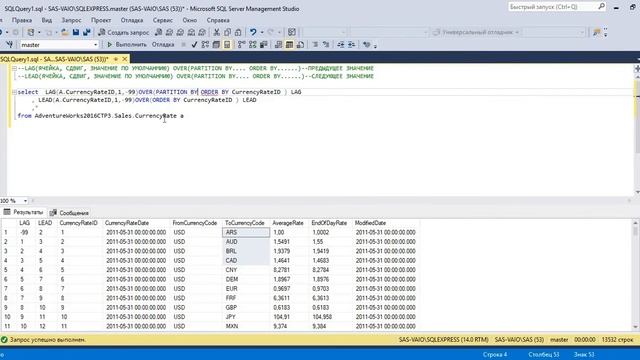Click the 13532 строк row count in status bar
The height and width of the screenshot is (360, 640).
pyautogui.click(x=617, y=340)
